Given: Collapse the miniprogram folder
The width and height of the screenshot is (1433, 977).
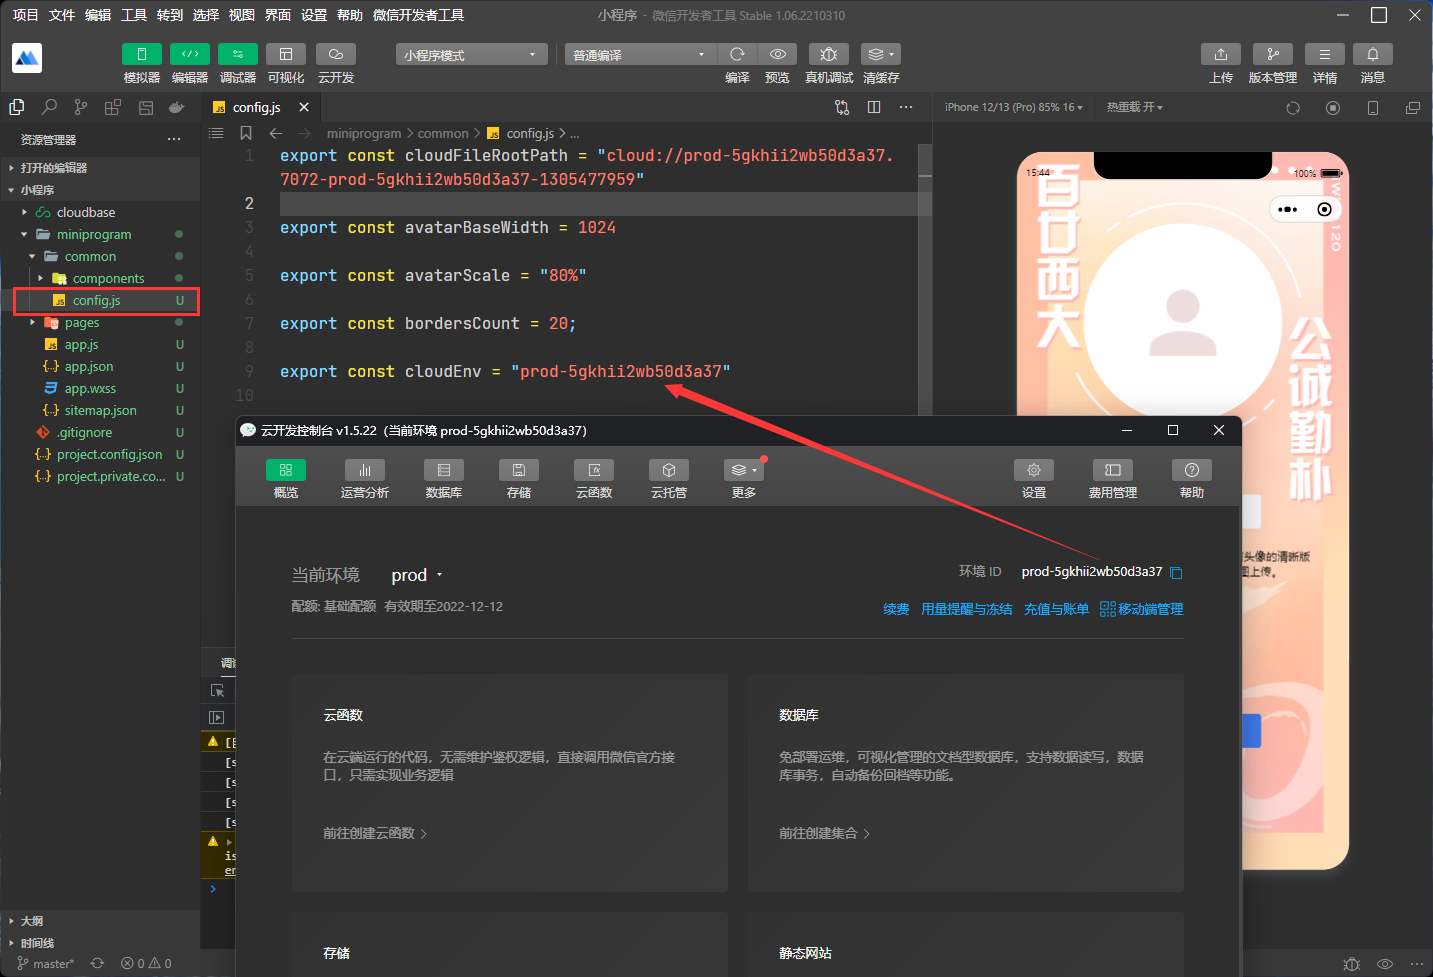Looking at the screenshot, I should click(100, 234).
